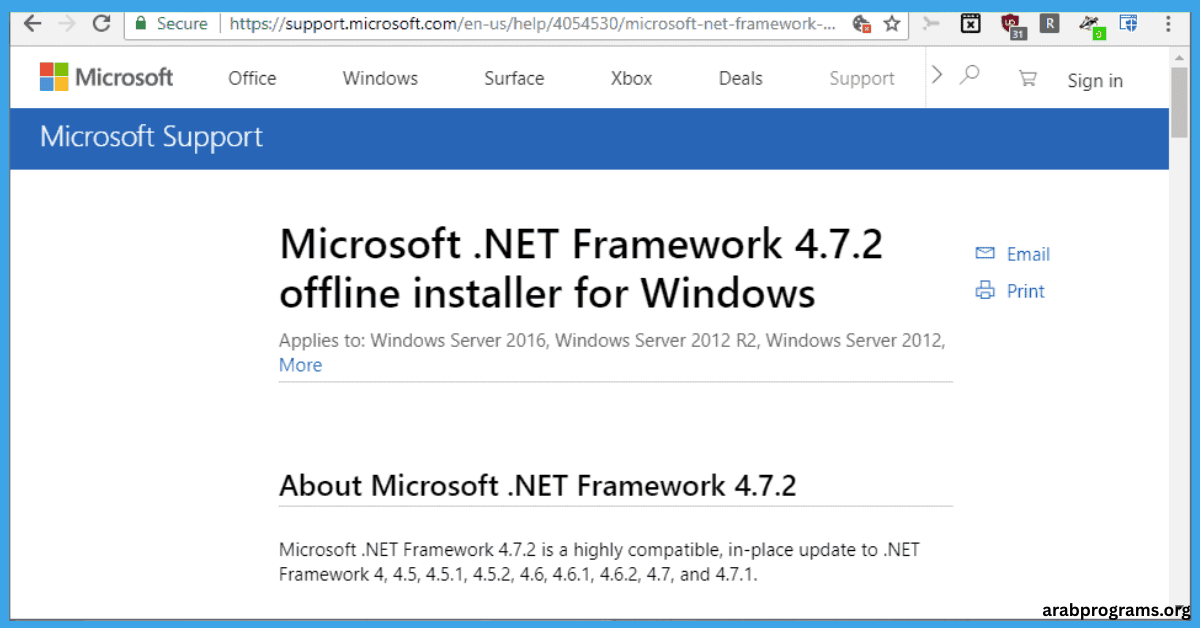Select Xbox in the navigation bar
The width and height of the screenshot is (1200, 628).
point(631,78)
